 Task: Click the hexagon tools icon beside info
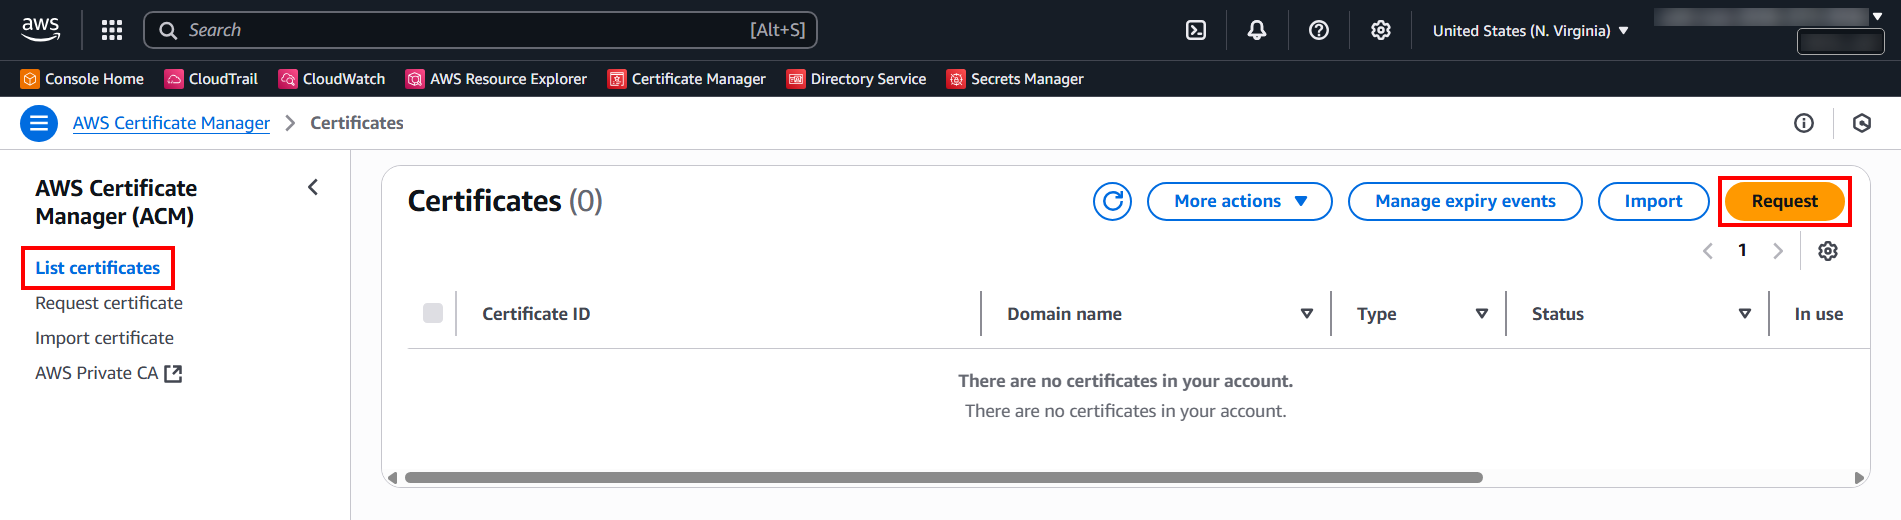click(1862, 123)
